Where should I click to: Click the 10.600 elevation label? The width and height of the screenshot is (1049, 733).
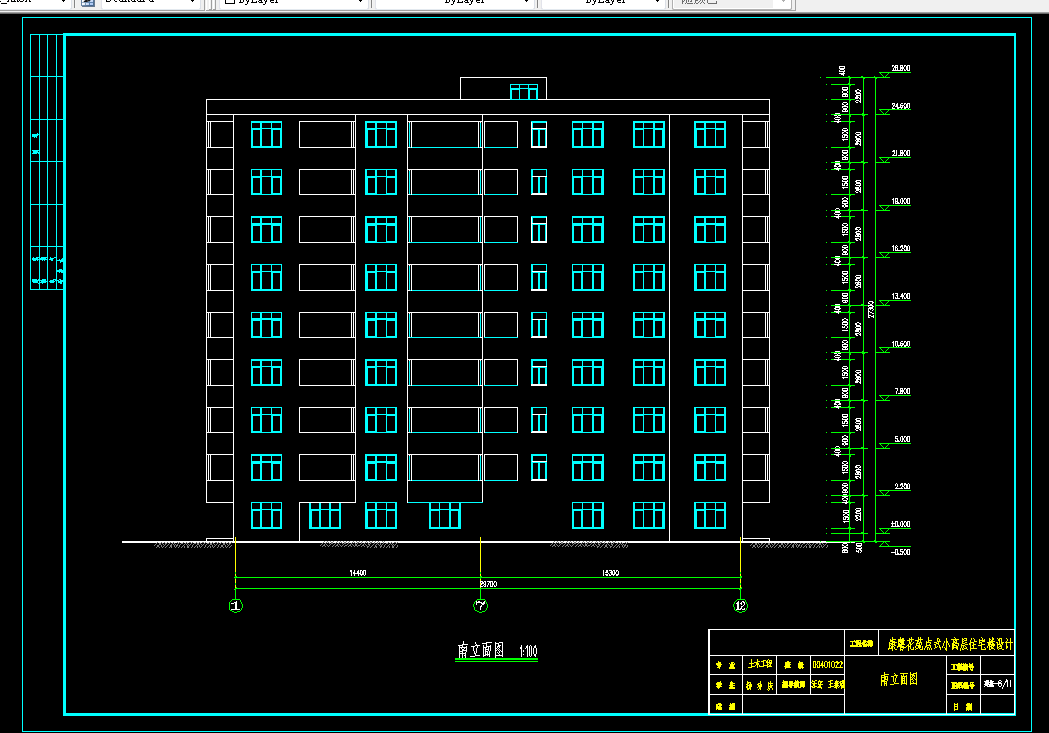click(900, 344)
